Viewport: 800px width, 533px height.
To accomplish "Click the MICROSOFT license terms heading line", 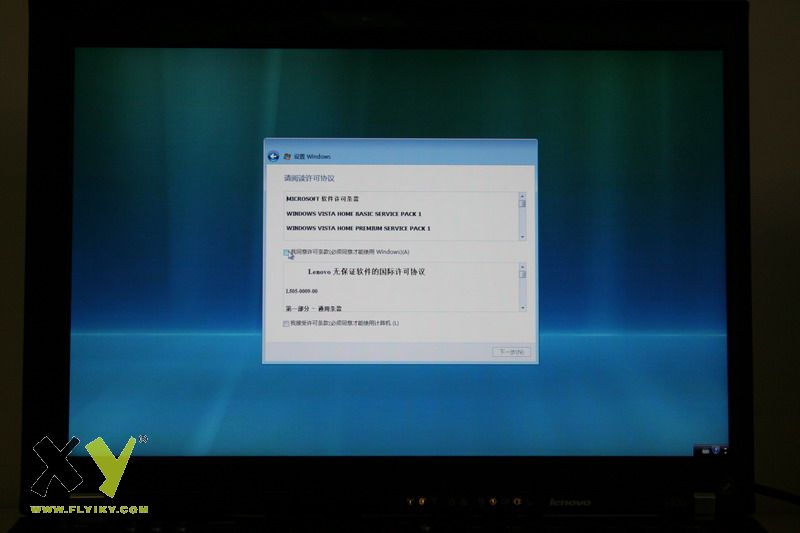I will 322,199.
